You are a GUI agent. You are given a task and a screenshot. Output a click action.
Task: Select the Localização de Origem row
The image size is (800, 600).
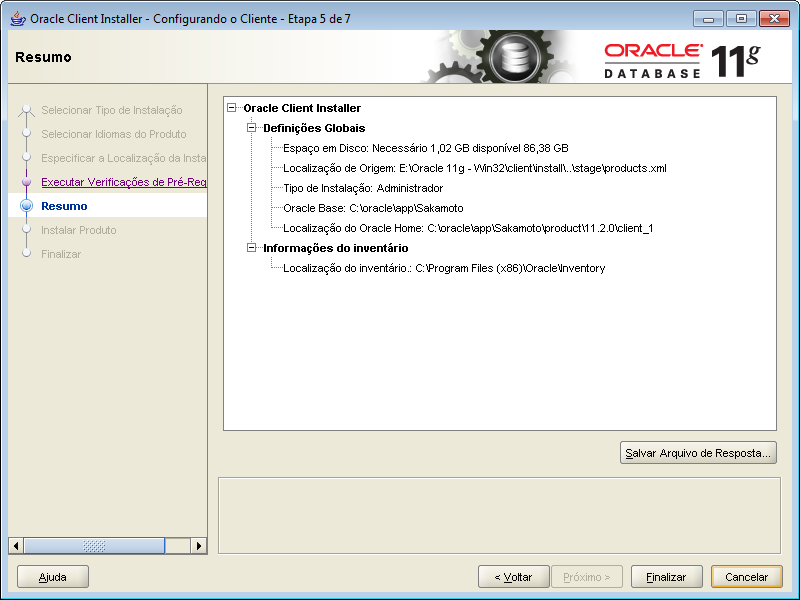click(x=474, y=168)
